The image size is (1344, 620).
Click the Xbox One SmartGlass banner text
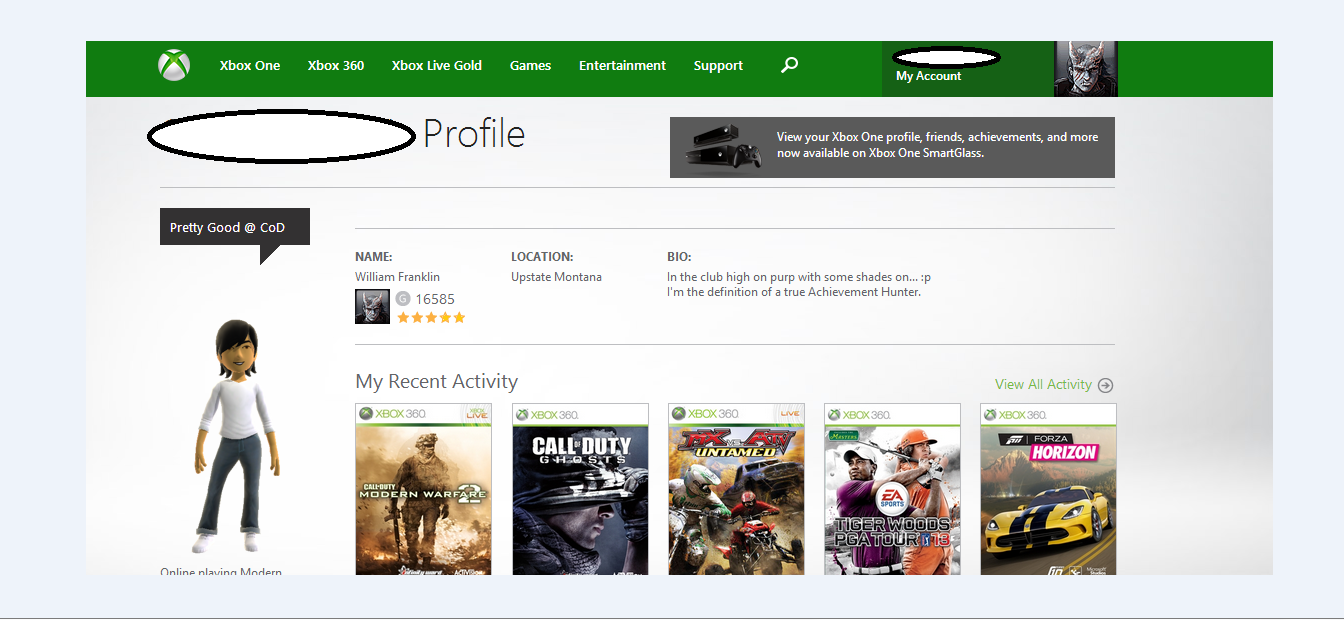[x=937, y=145]
